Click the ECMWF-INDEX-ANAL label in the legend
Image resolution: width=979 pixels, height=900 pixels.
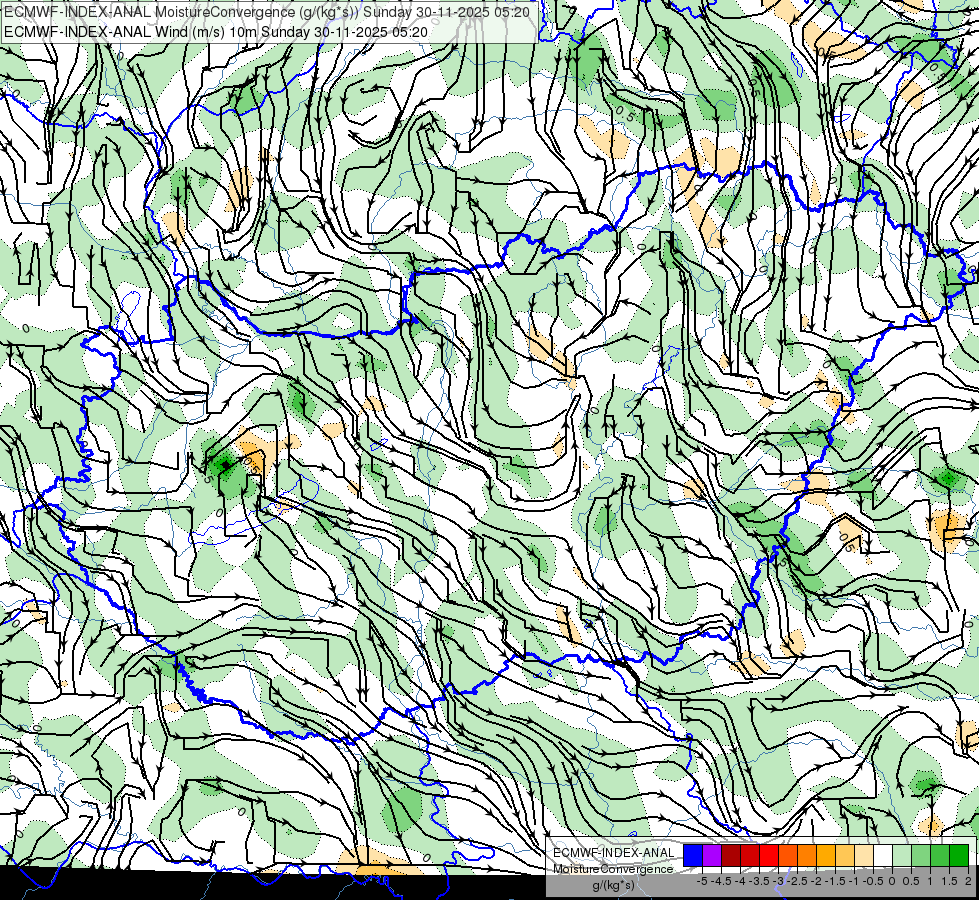[x=614, y=853]
